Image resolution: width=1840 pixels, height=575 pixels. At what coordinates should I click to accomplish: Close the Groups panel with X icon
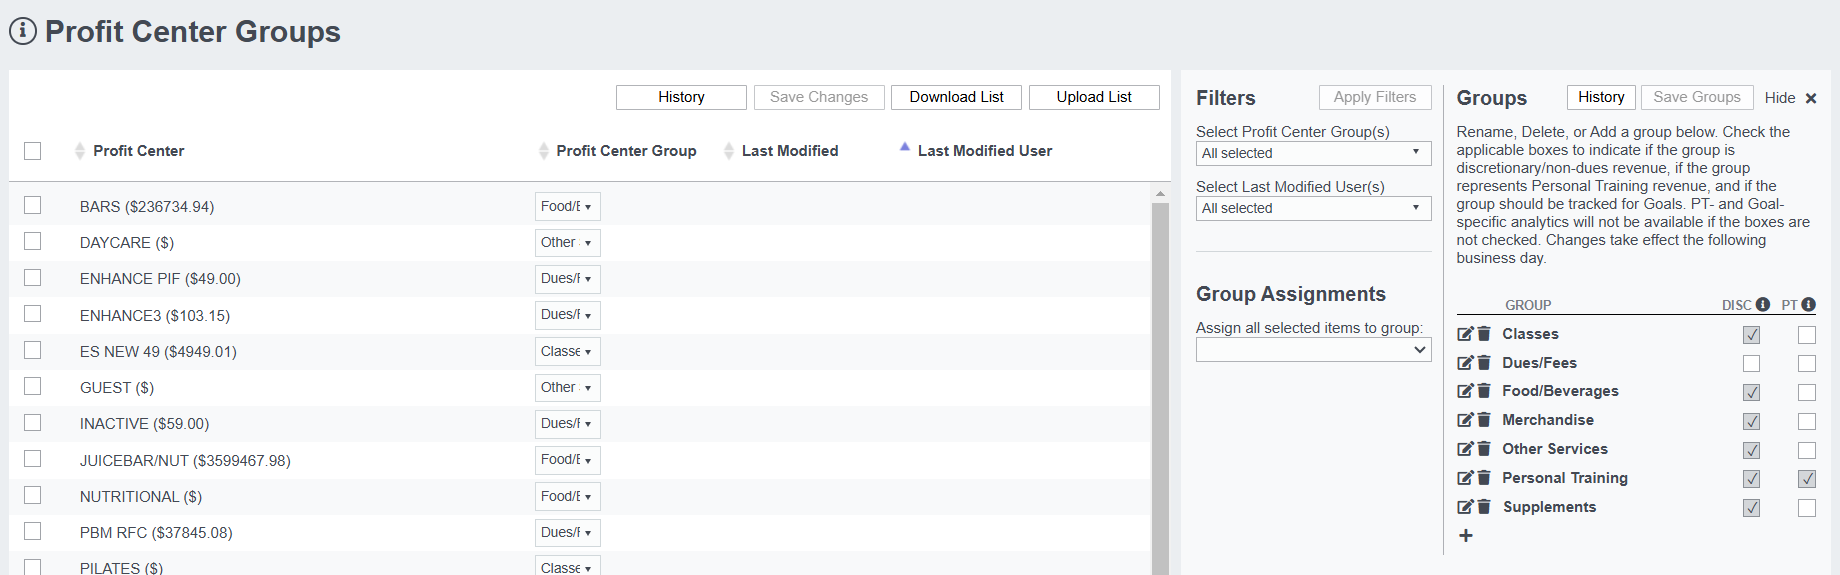click(x=1811, y=98)
